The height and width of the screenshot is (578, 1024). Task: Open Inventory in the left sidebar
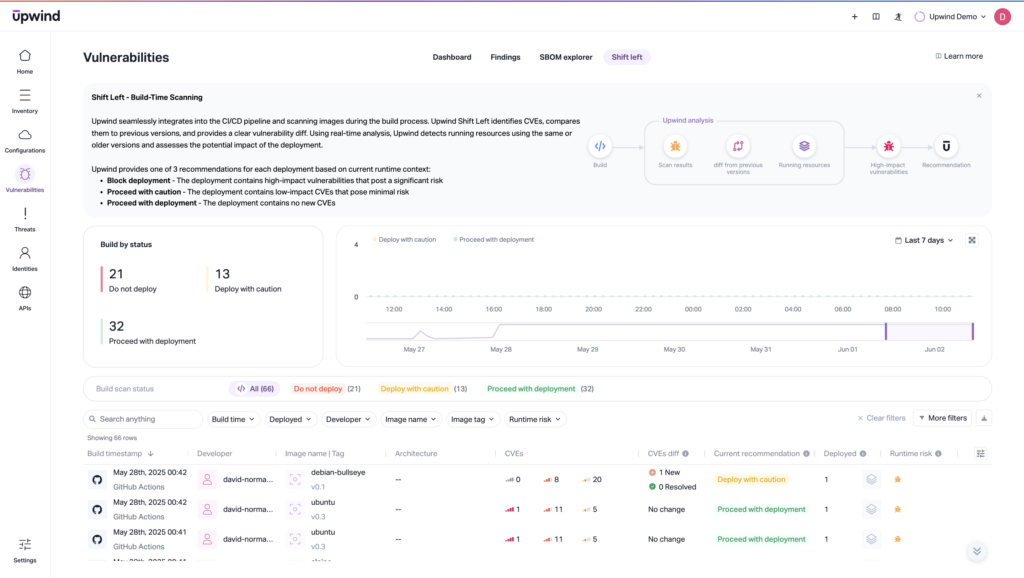pos(25,101)
